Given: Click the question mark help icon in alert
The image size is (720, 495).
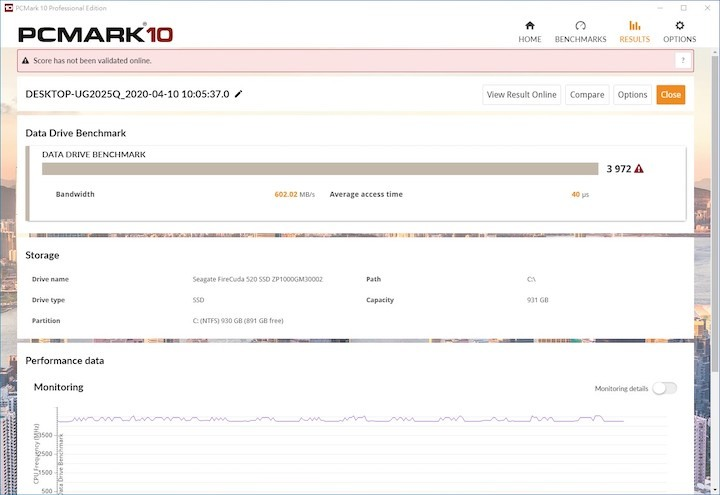Looking at the screenshot, I should tap(683, 61).
